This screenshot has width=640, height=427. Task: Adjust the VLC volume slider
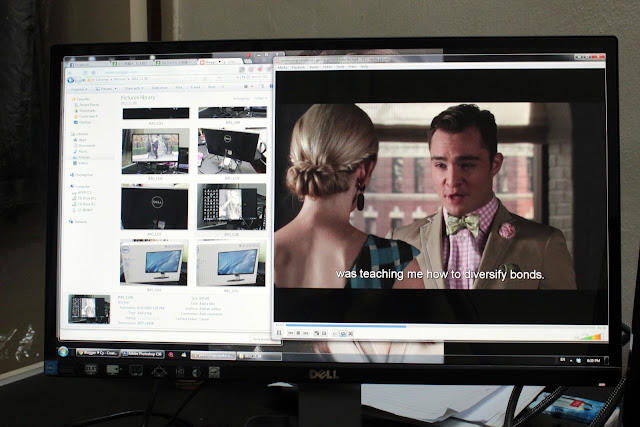[591, 337]
